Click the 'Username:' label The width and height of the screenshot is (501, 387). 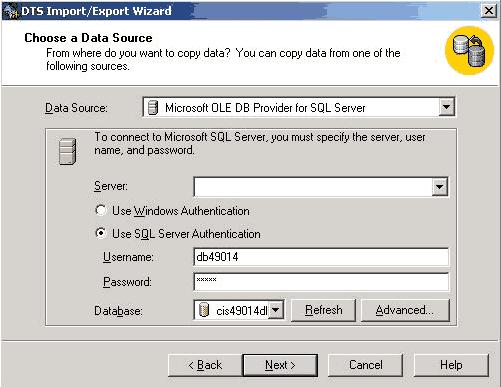click(128, 257)
